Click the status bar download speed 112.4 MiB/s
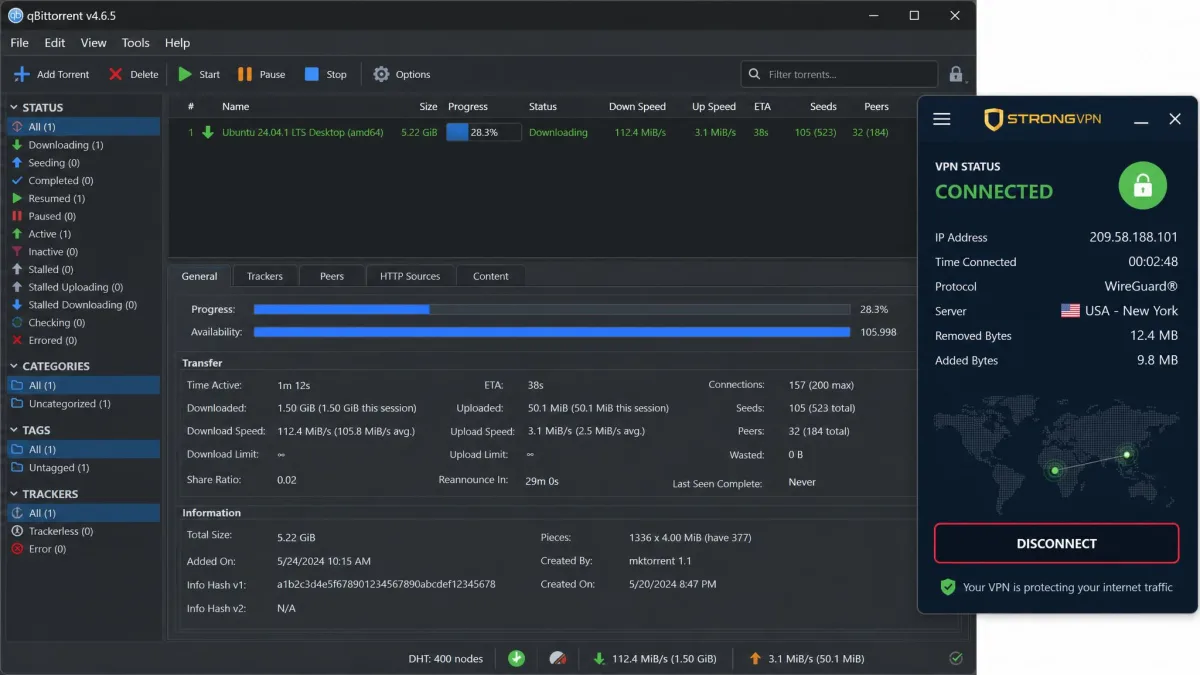1200x675 pixels. [654, 658]
